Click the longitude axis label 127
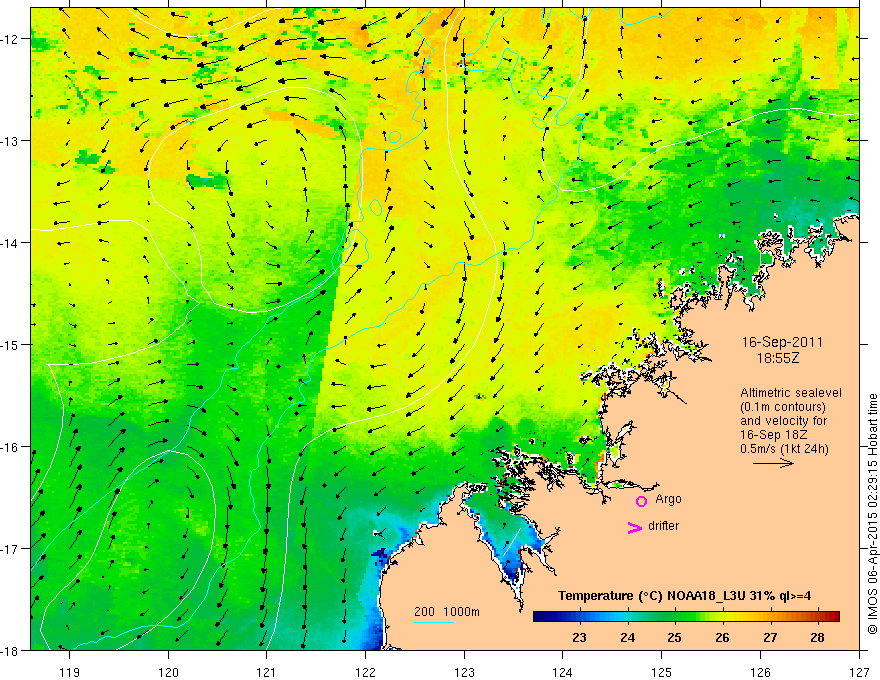880x680 pixels. pos(859,672)
